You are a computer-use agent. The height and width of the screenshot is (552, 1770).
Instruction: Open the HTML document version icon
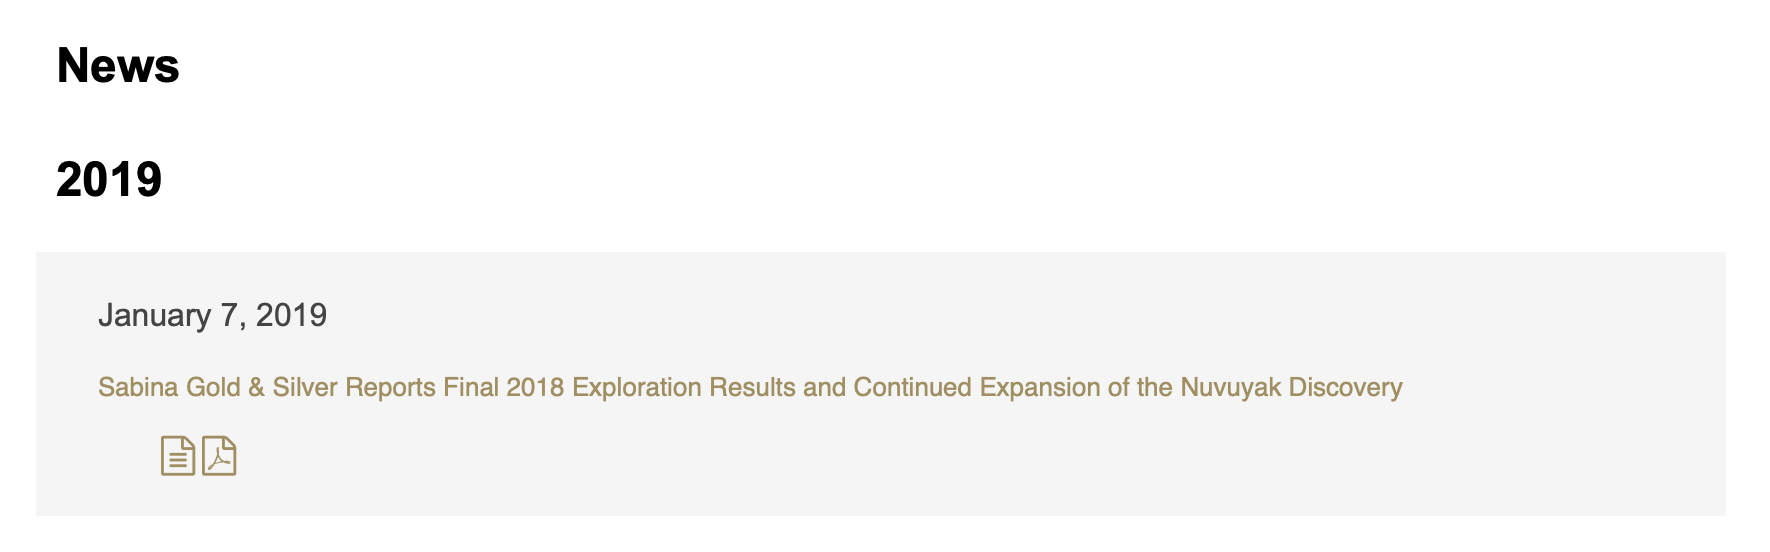tap(178, 456)
